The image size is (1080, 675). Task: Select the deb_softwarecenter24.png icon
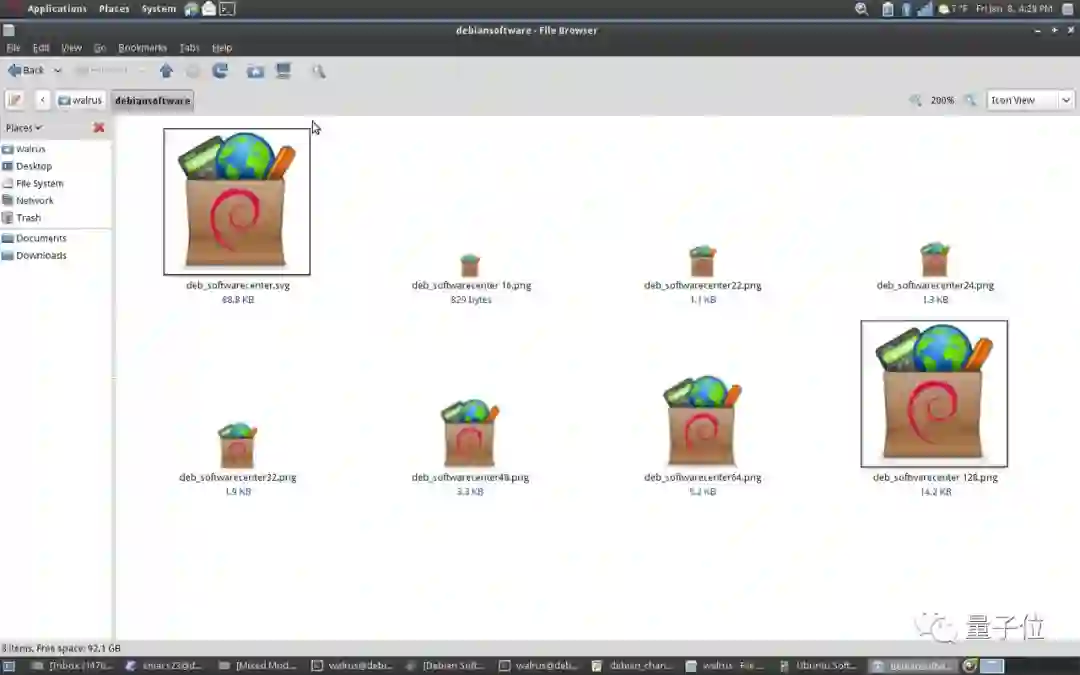coord(935,259)
